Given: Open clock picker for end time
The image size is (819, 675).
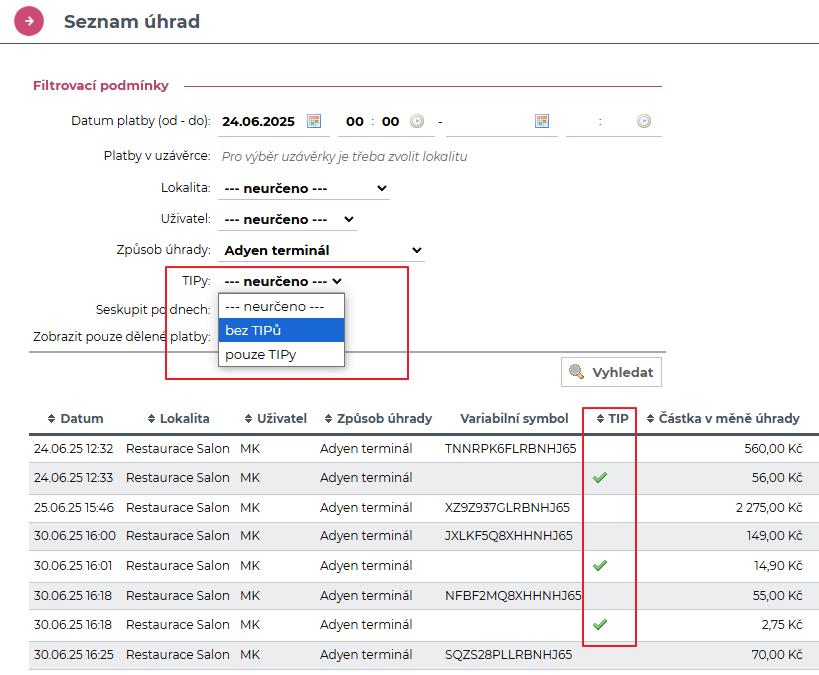Looking at the screenshot, I should coord(644,121).
